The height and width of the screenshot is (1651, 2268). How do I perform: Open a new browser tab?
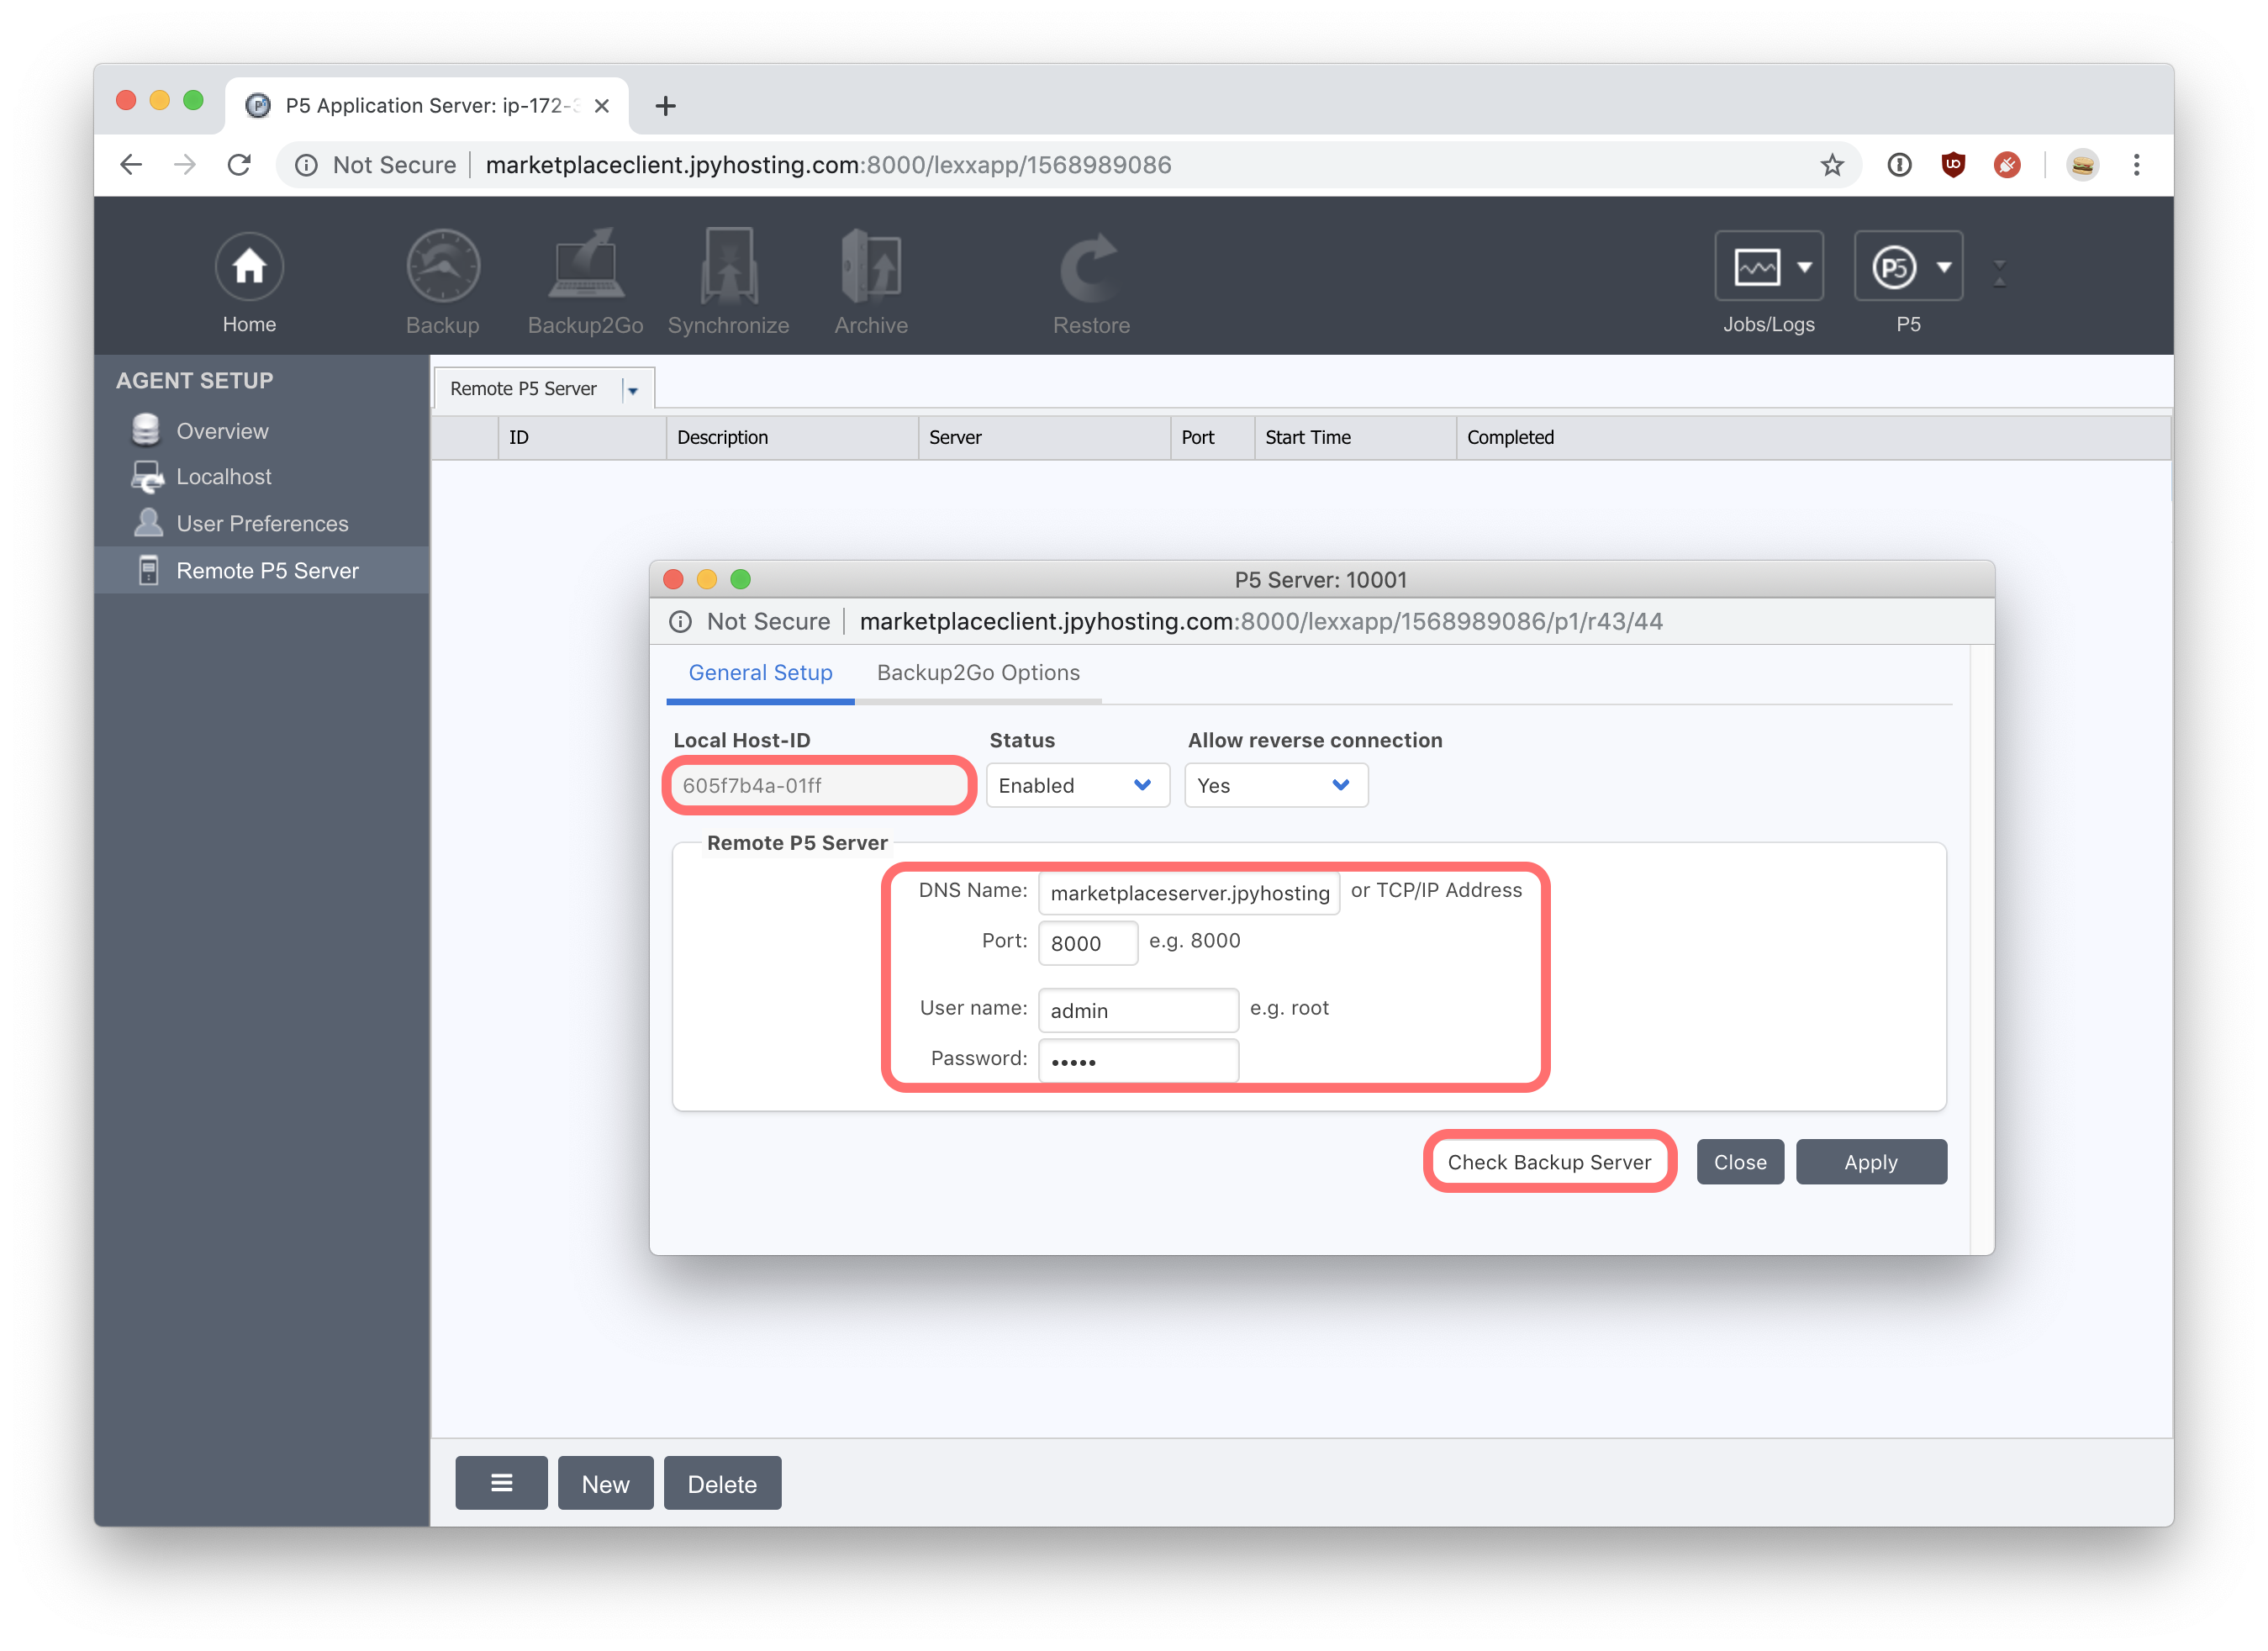(666, 106)
